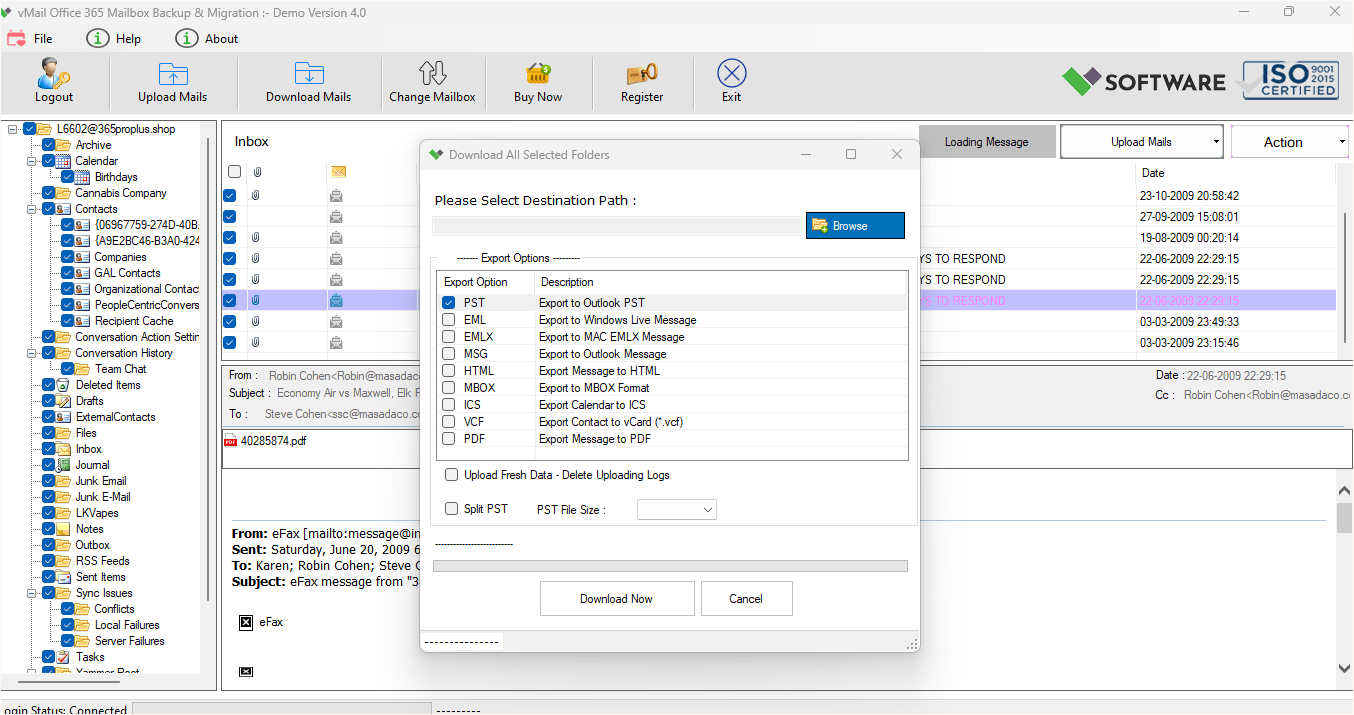
Task: Open the Upload Mails toolbar icon
Action: 173,74
